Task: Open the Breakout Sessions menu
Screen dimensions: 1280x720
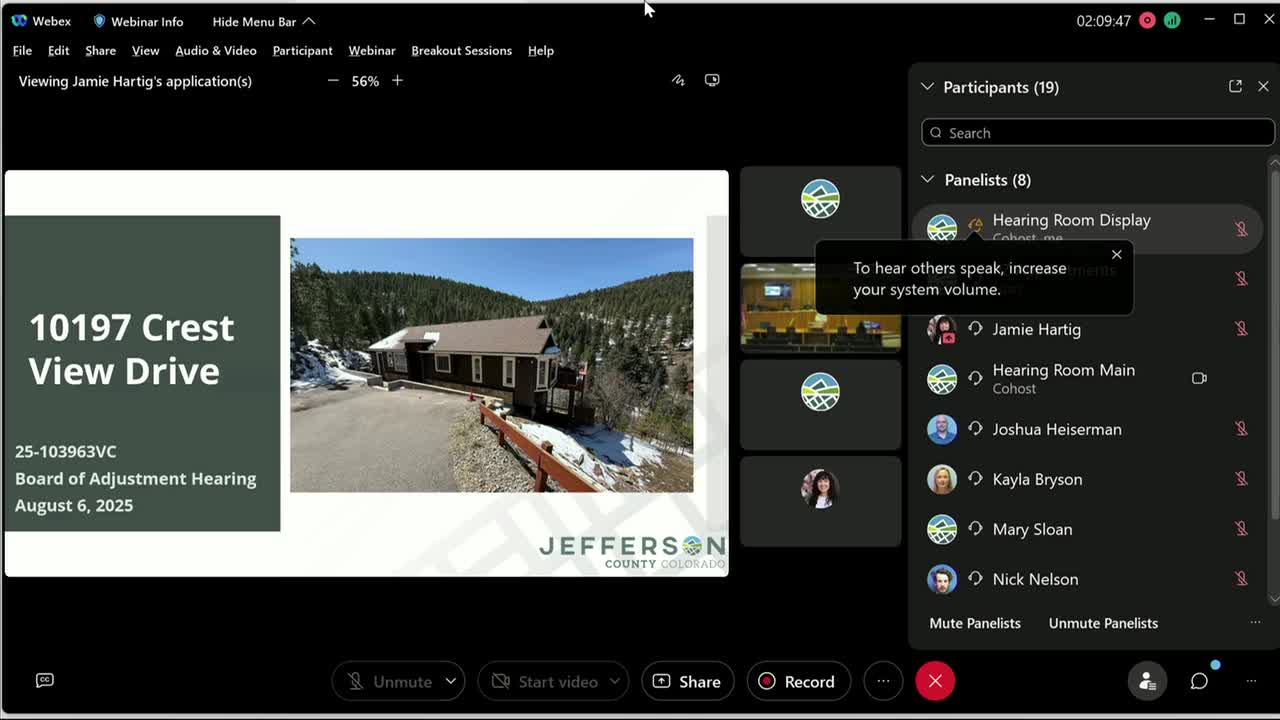Action: click(x=461, y=50)
